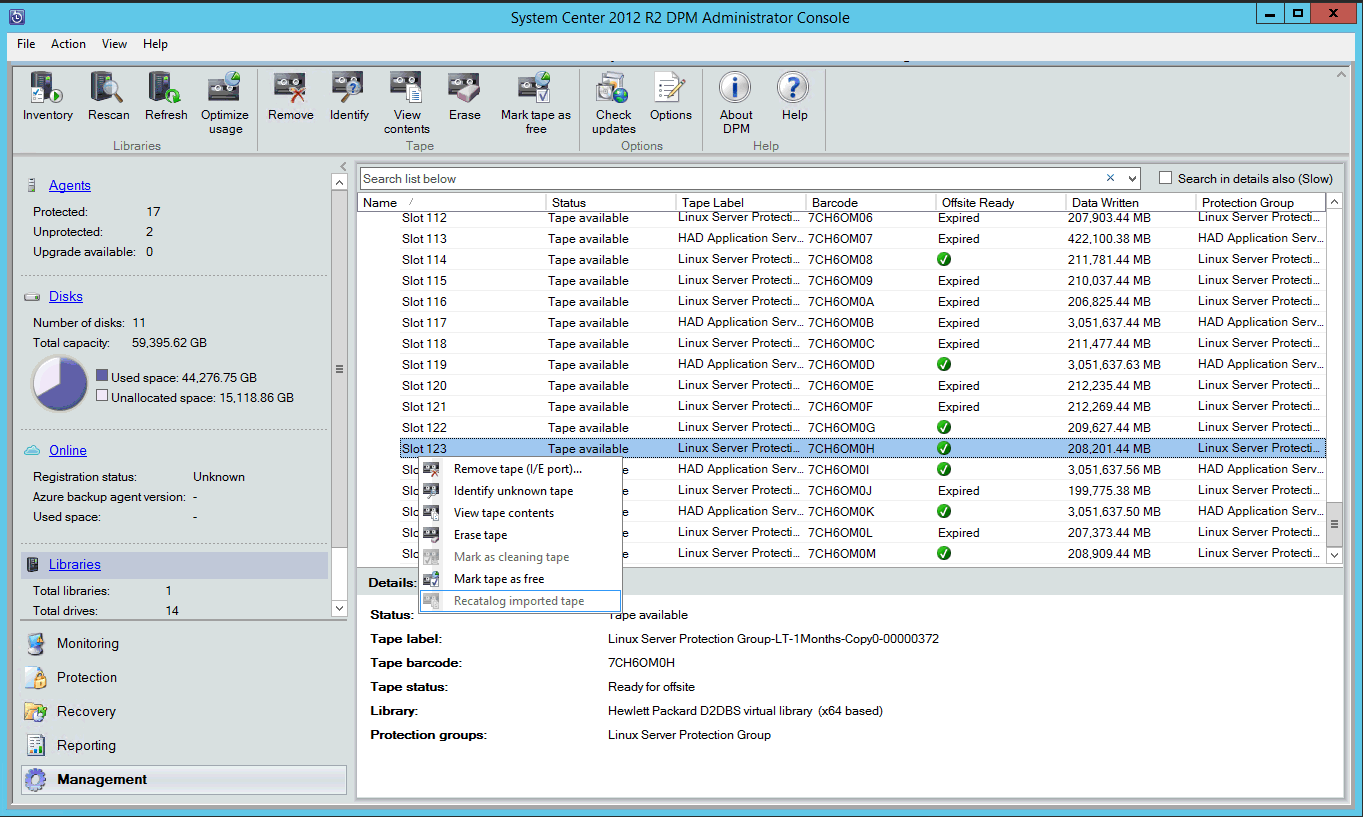Click the Recovery workspace icon
Image resolution: width=1363 pixels, height=817 pixels.
pyautogui.click(x=36, y=711)
